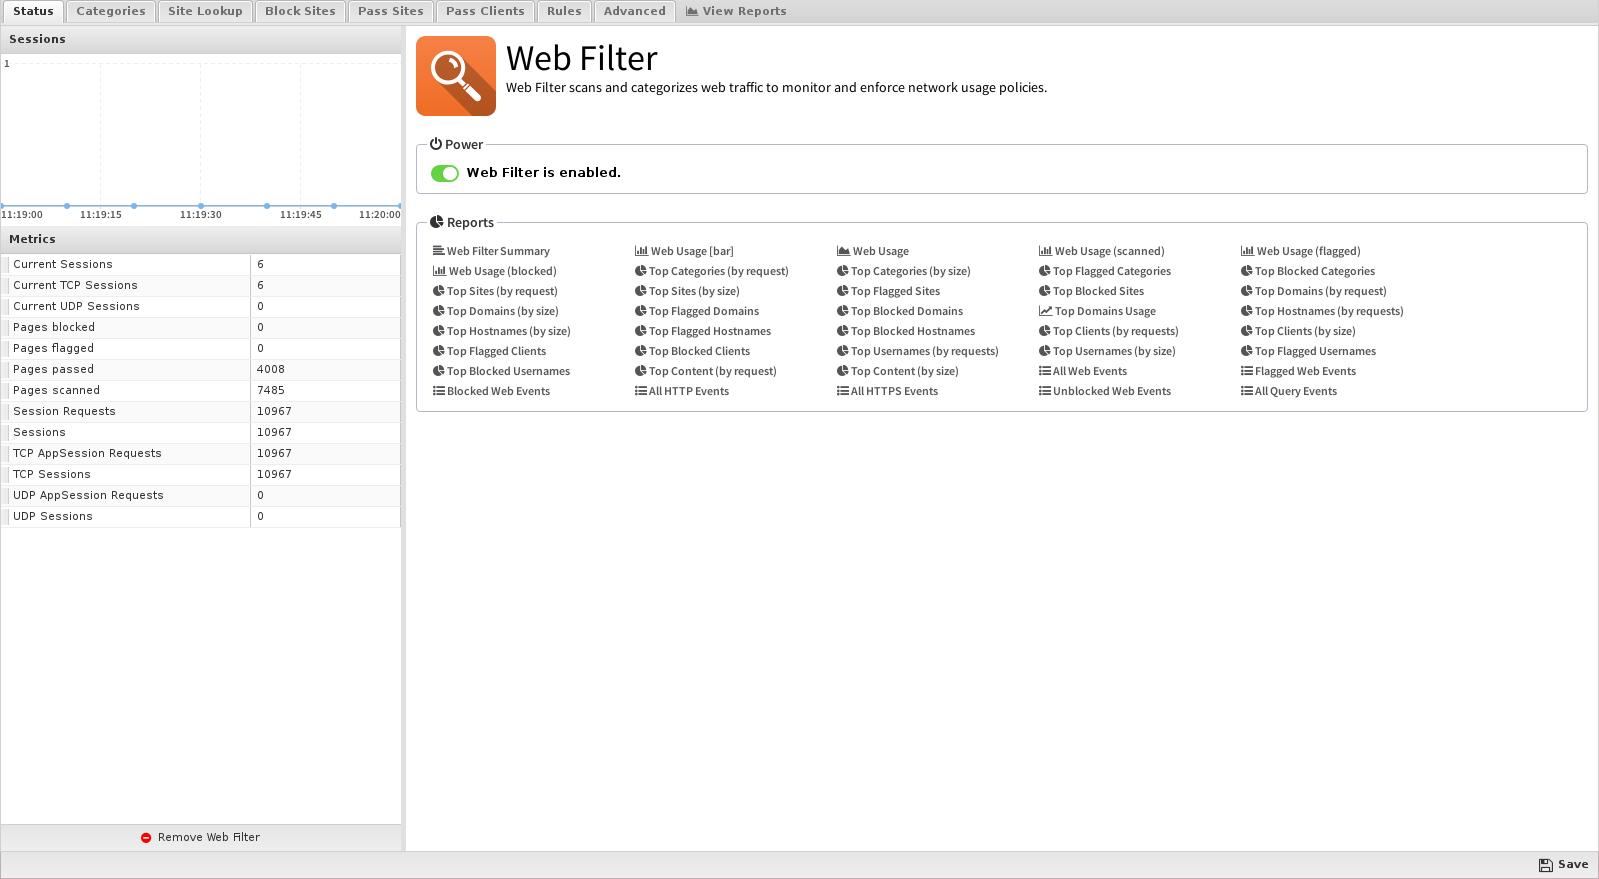This screenshot has height=879, width=1599.
Task: Click bar icon of Web Usage (blocked)
Action: click(439, 271)
